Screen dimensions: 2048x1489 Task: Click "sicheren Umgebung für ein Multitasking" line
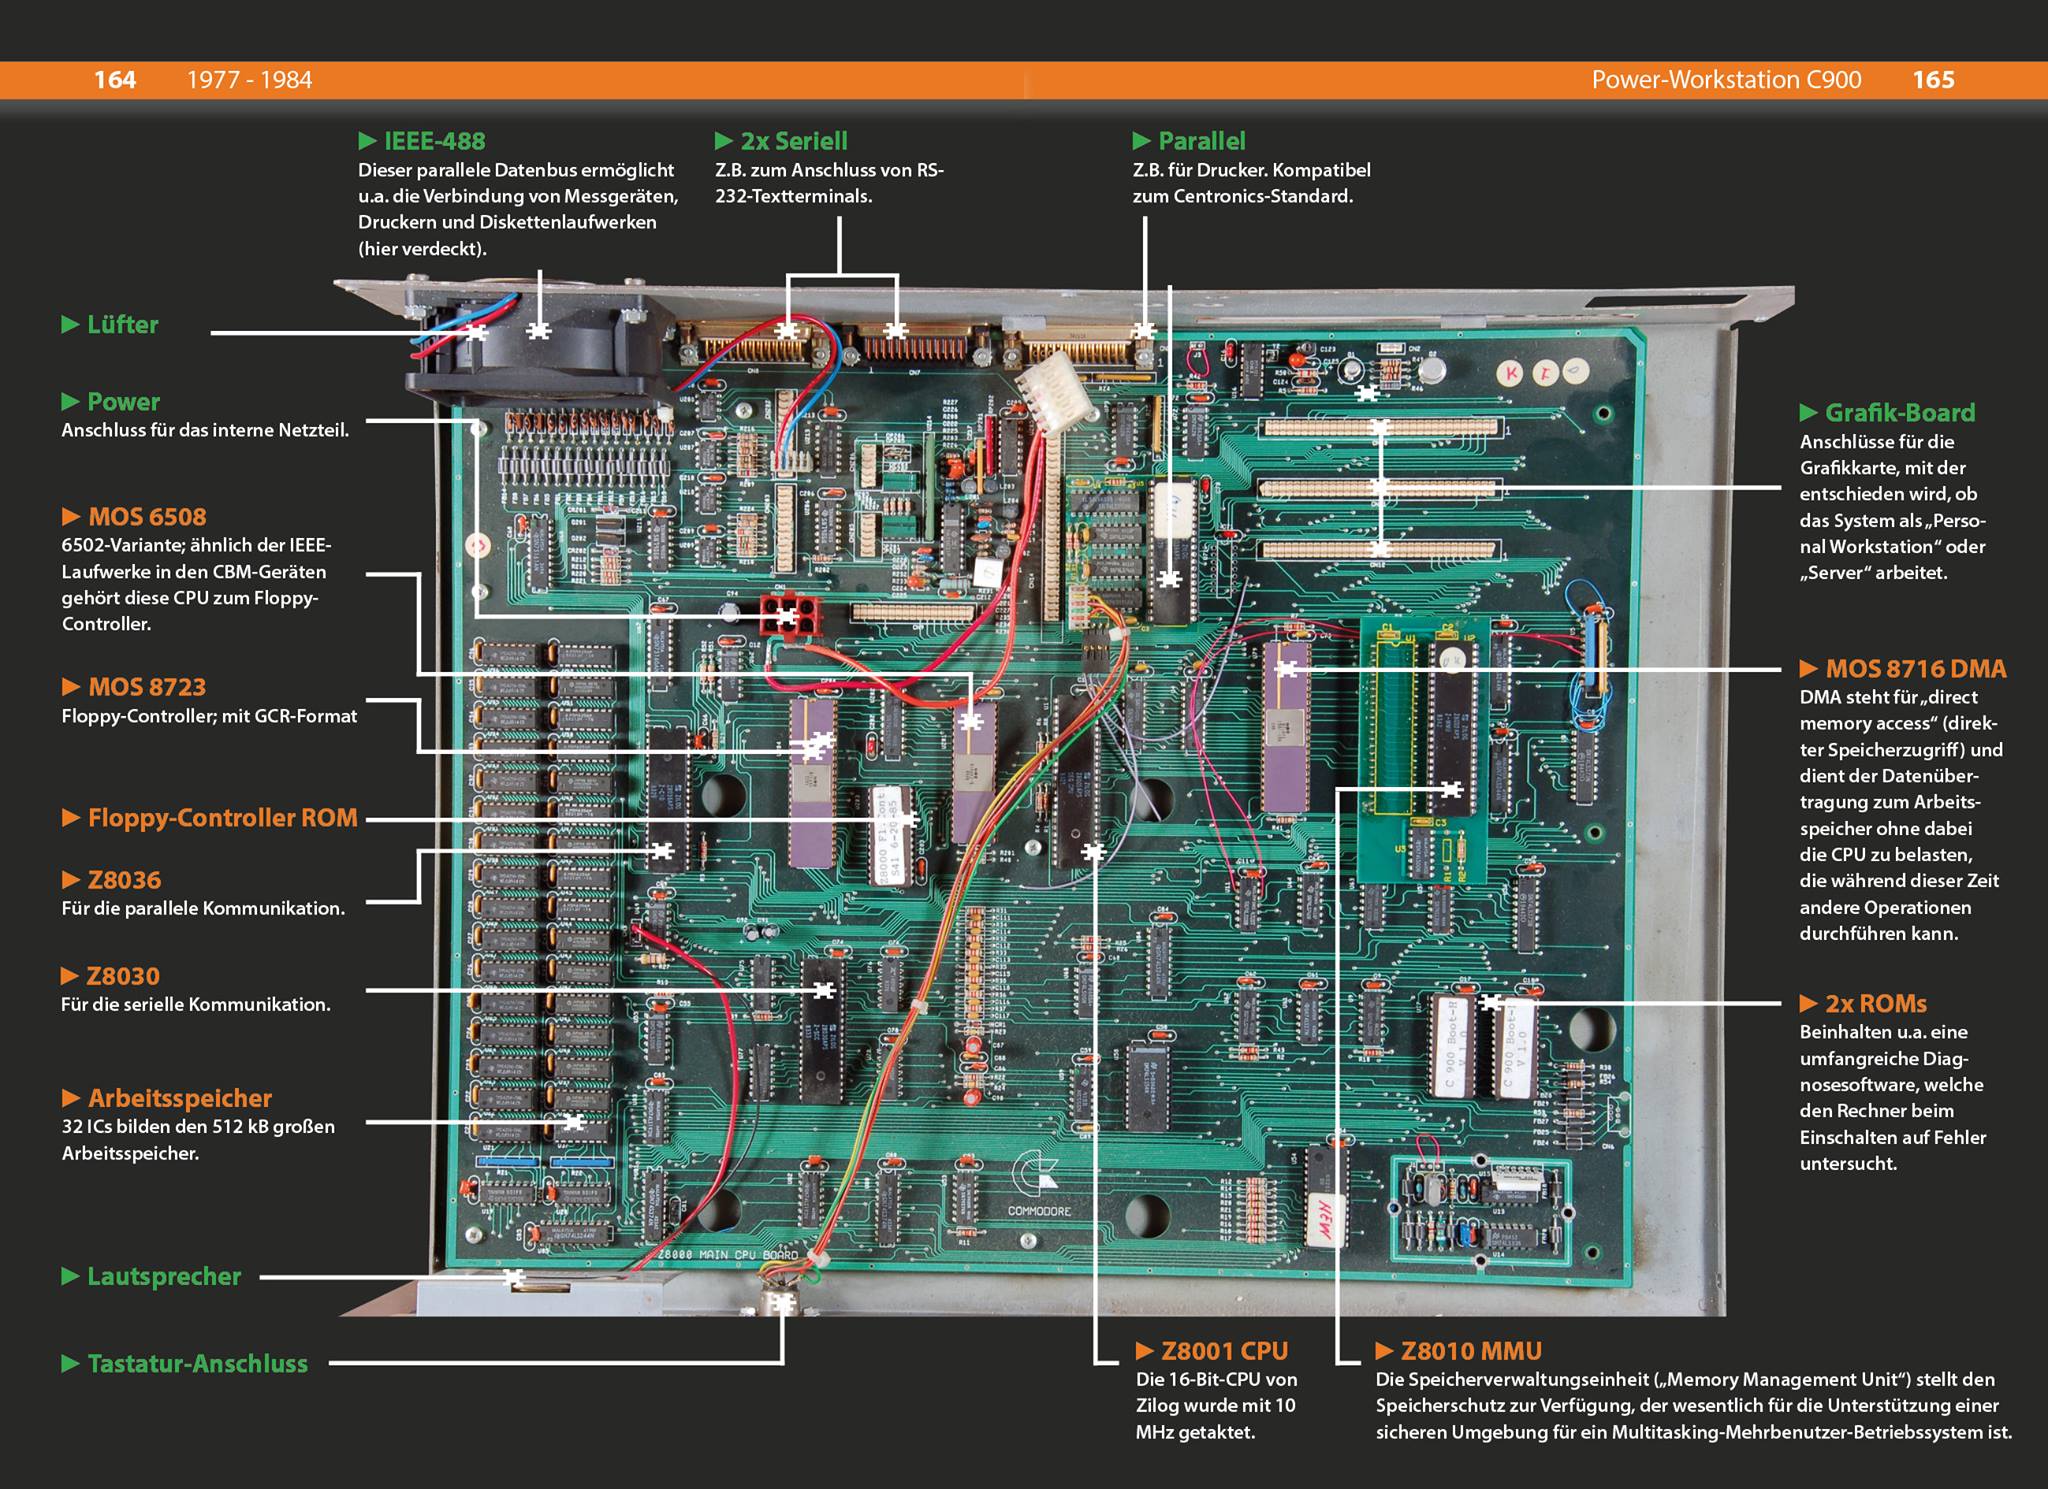(x=1694, y=1432)
